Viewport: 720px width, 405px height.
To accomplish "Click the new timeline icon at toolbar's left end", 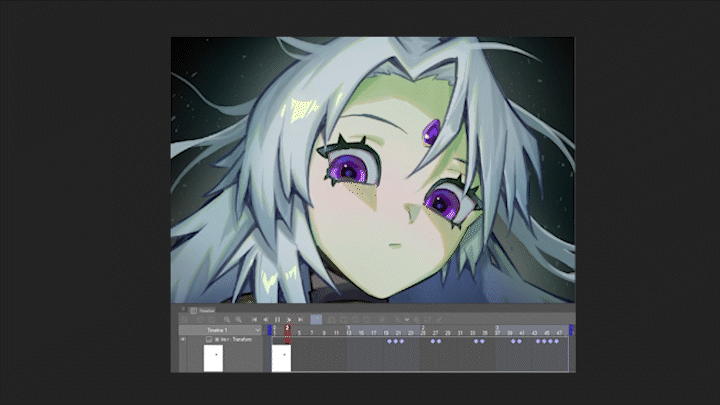I will 184,320.
